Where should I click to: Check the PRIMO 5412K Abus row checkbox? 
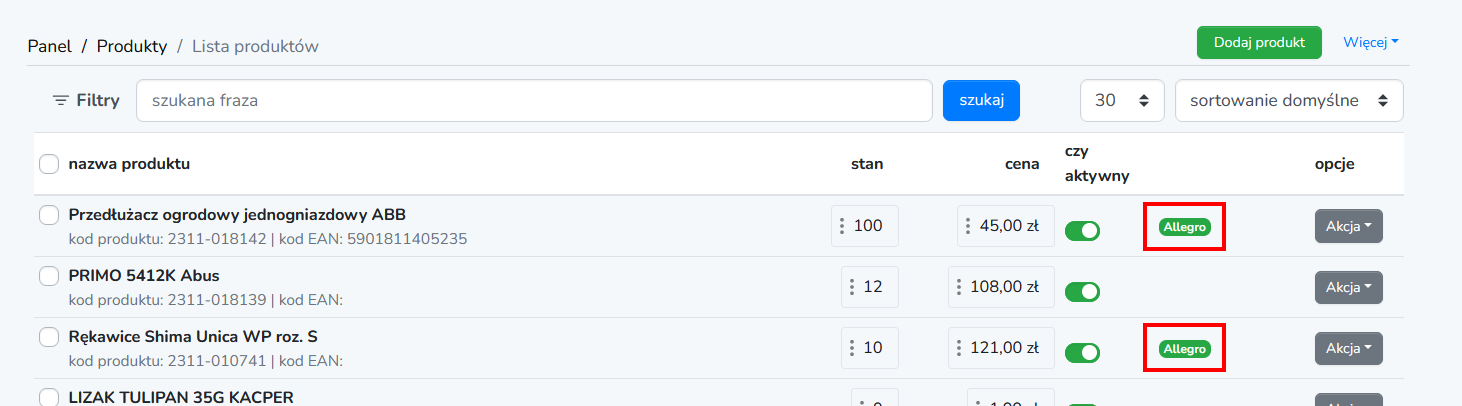[x=49, y=275]
